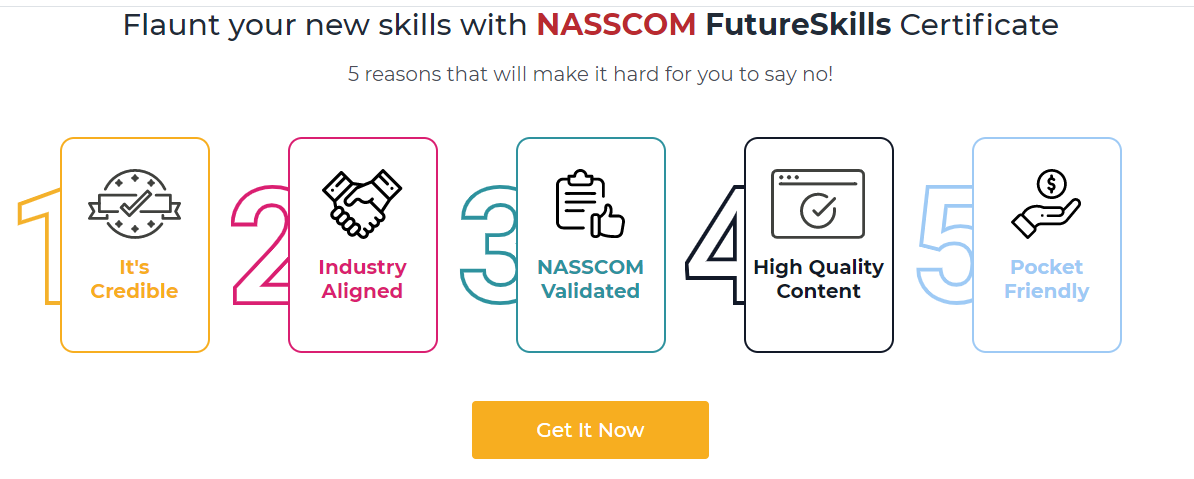Viewport: 1194px width, 479px height.
Task: Click the "5 reasons" subtitle text
Action: click(x=590, y=75)
